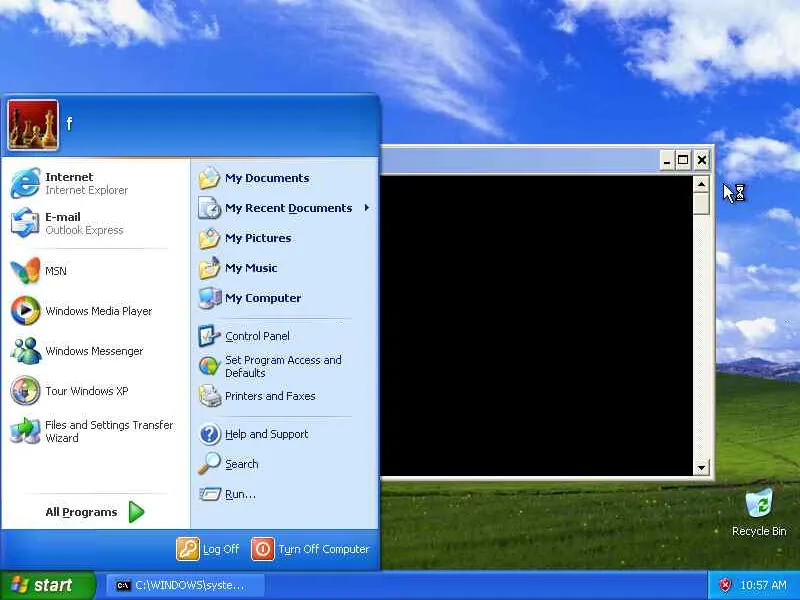The width and height of the screenshot is (800, 600).
Task: Click the security shield tray icon
Action: [x=725, y=585]
